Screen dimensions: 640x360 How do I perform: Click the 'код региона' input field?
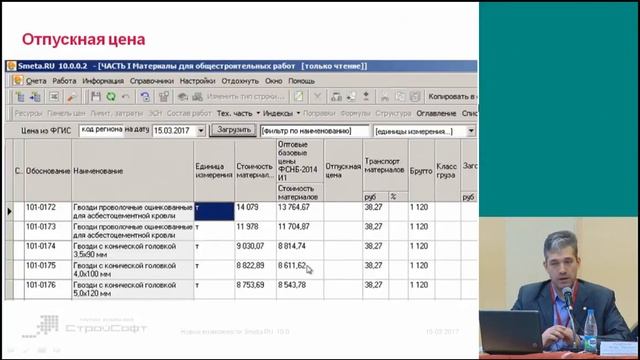101,130
